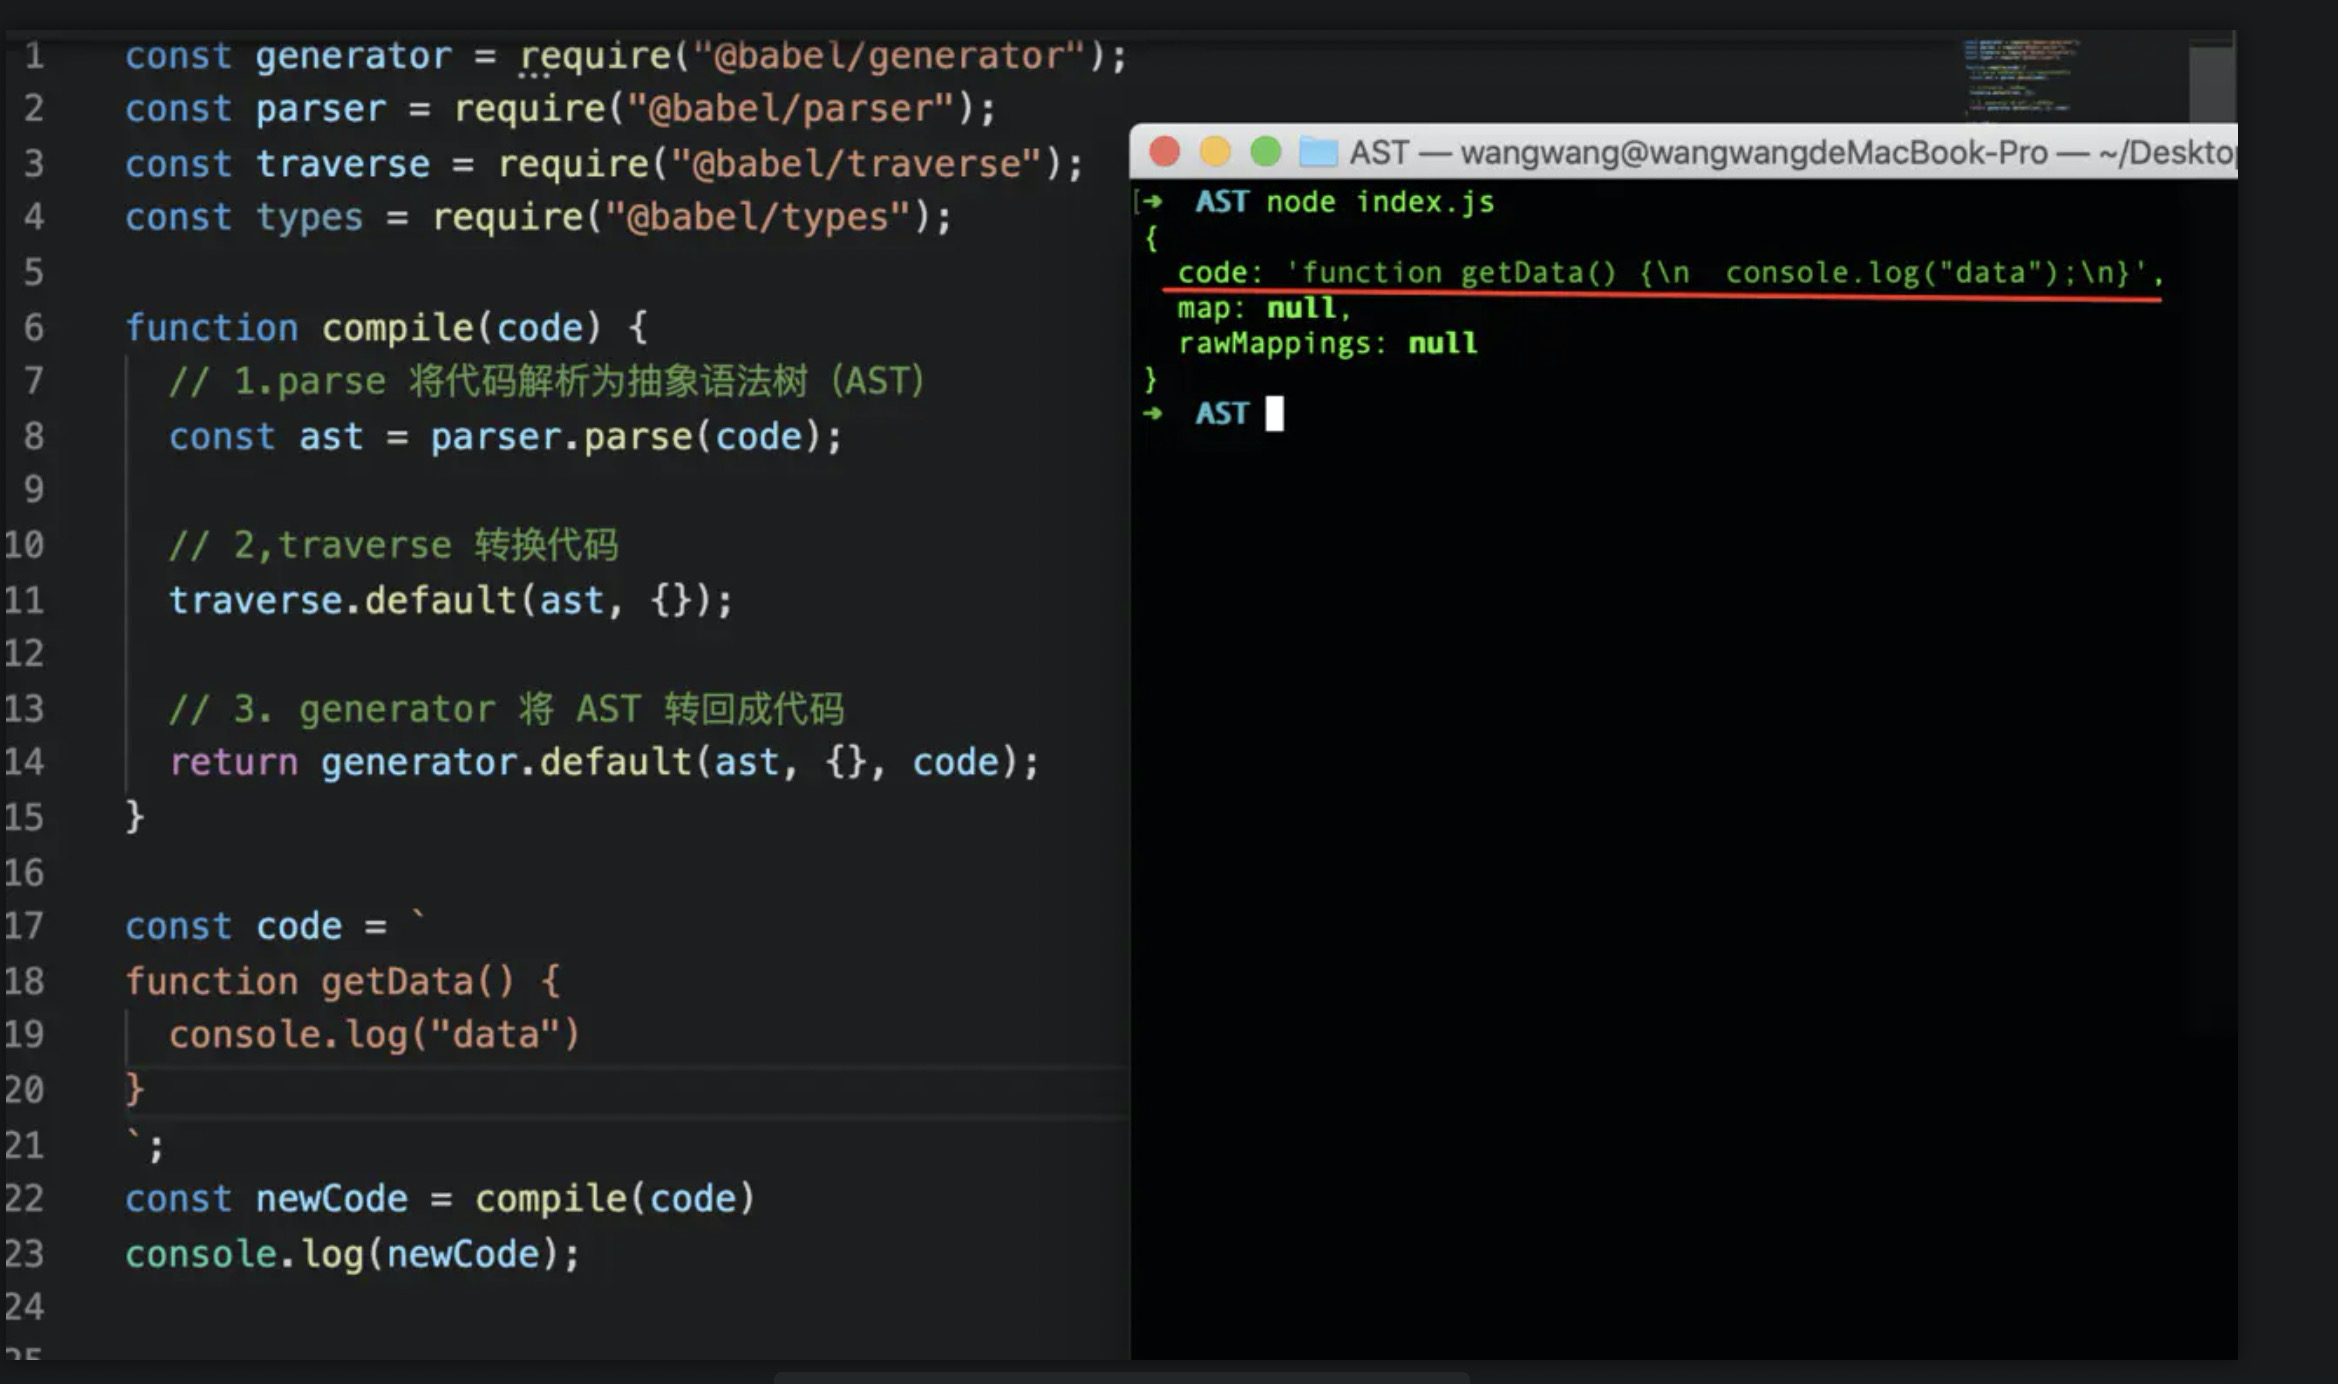Click the return keyword on line 14
The width and height of the screenshot is (2338, 1384).
coord(233,763)
